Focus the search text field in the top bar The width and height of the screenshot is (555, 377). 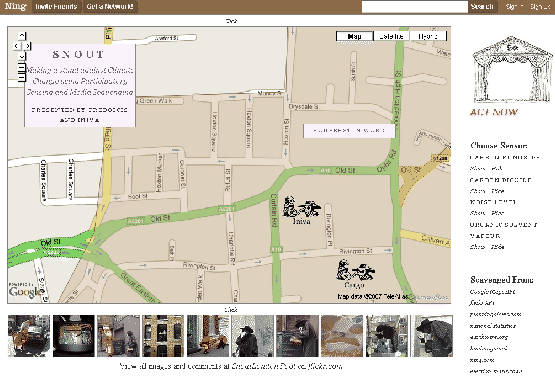tap(414, 6)
